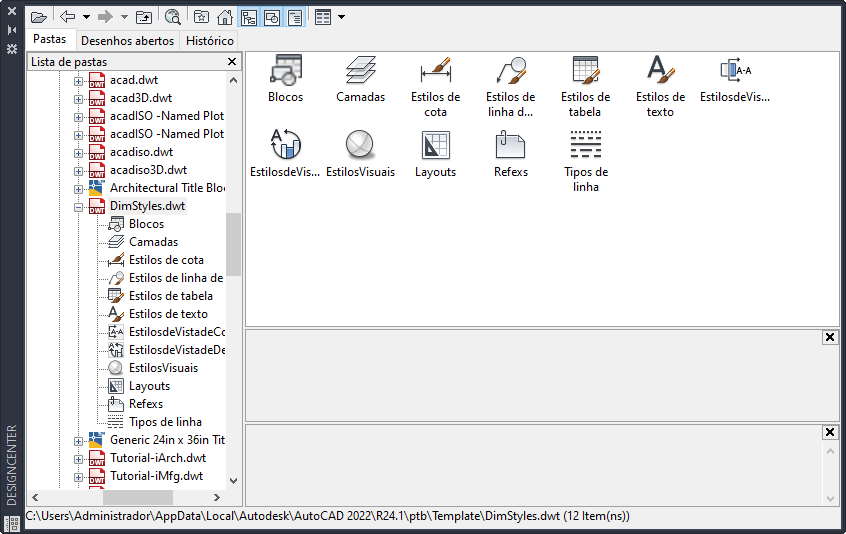Select Estilos de tabela tree item
The image size is (846, 534).
(x=170, y=296)
